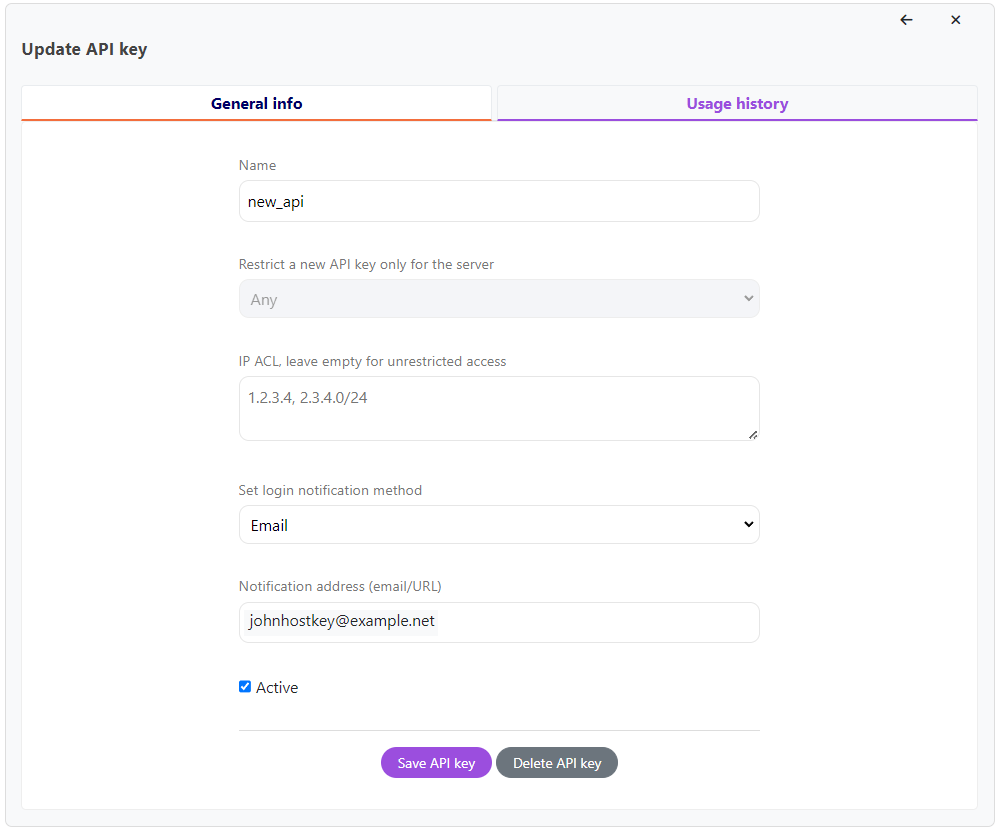Click the Restrict a new API key label
This screenshot has width=998, height=830.
[366, 264]
